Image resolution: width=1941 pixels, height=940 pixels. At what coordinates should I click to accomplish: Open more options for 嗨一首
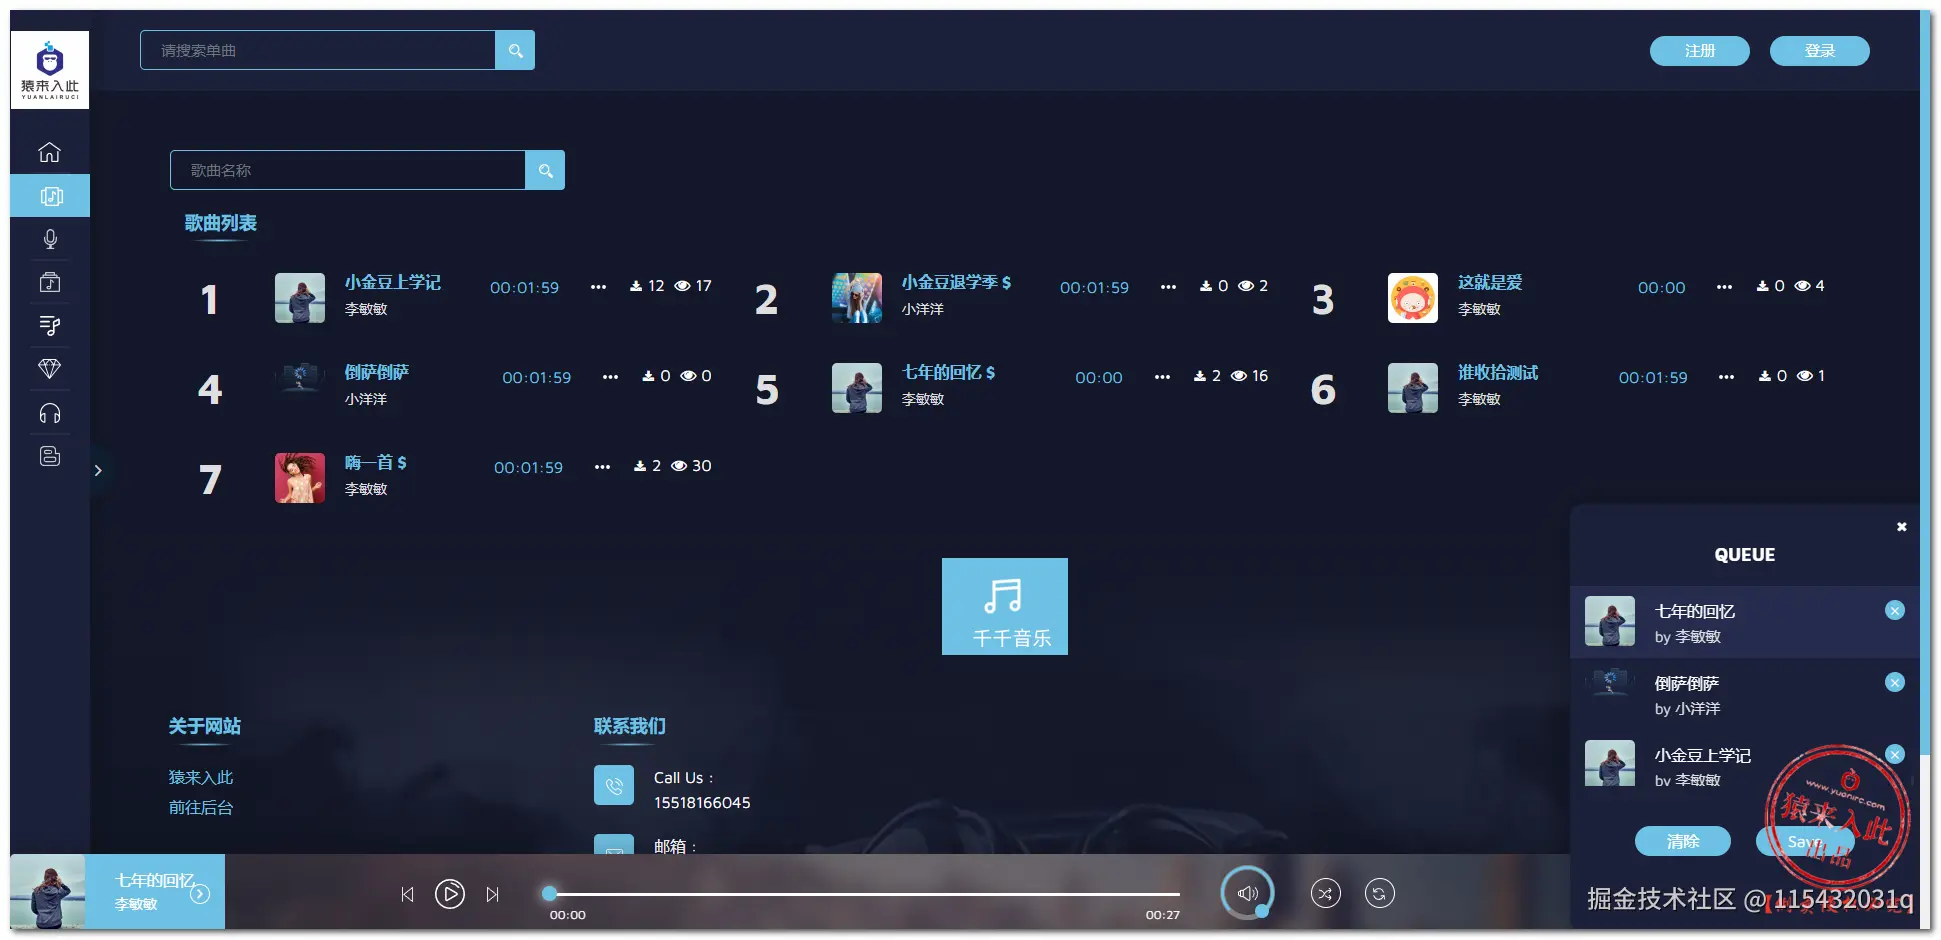(602, 467)
